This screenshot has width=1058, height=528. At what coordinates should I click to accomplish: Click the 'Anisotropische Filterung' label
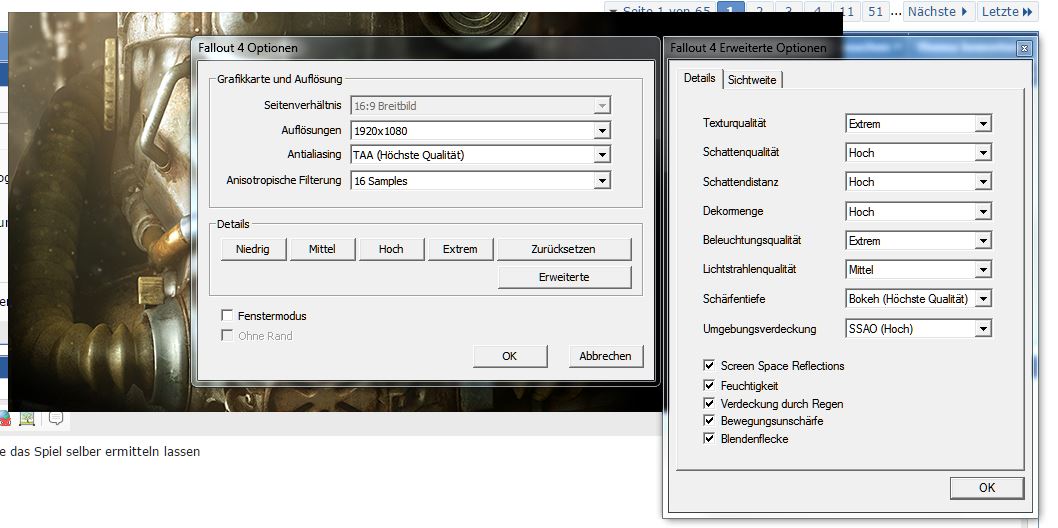284,180
